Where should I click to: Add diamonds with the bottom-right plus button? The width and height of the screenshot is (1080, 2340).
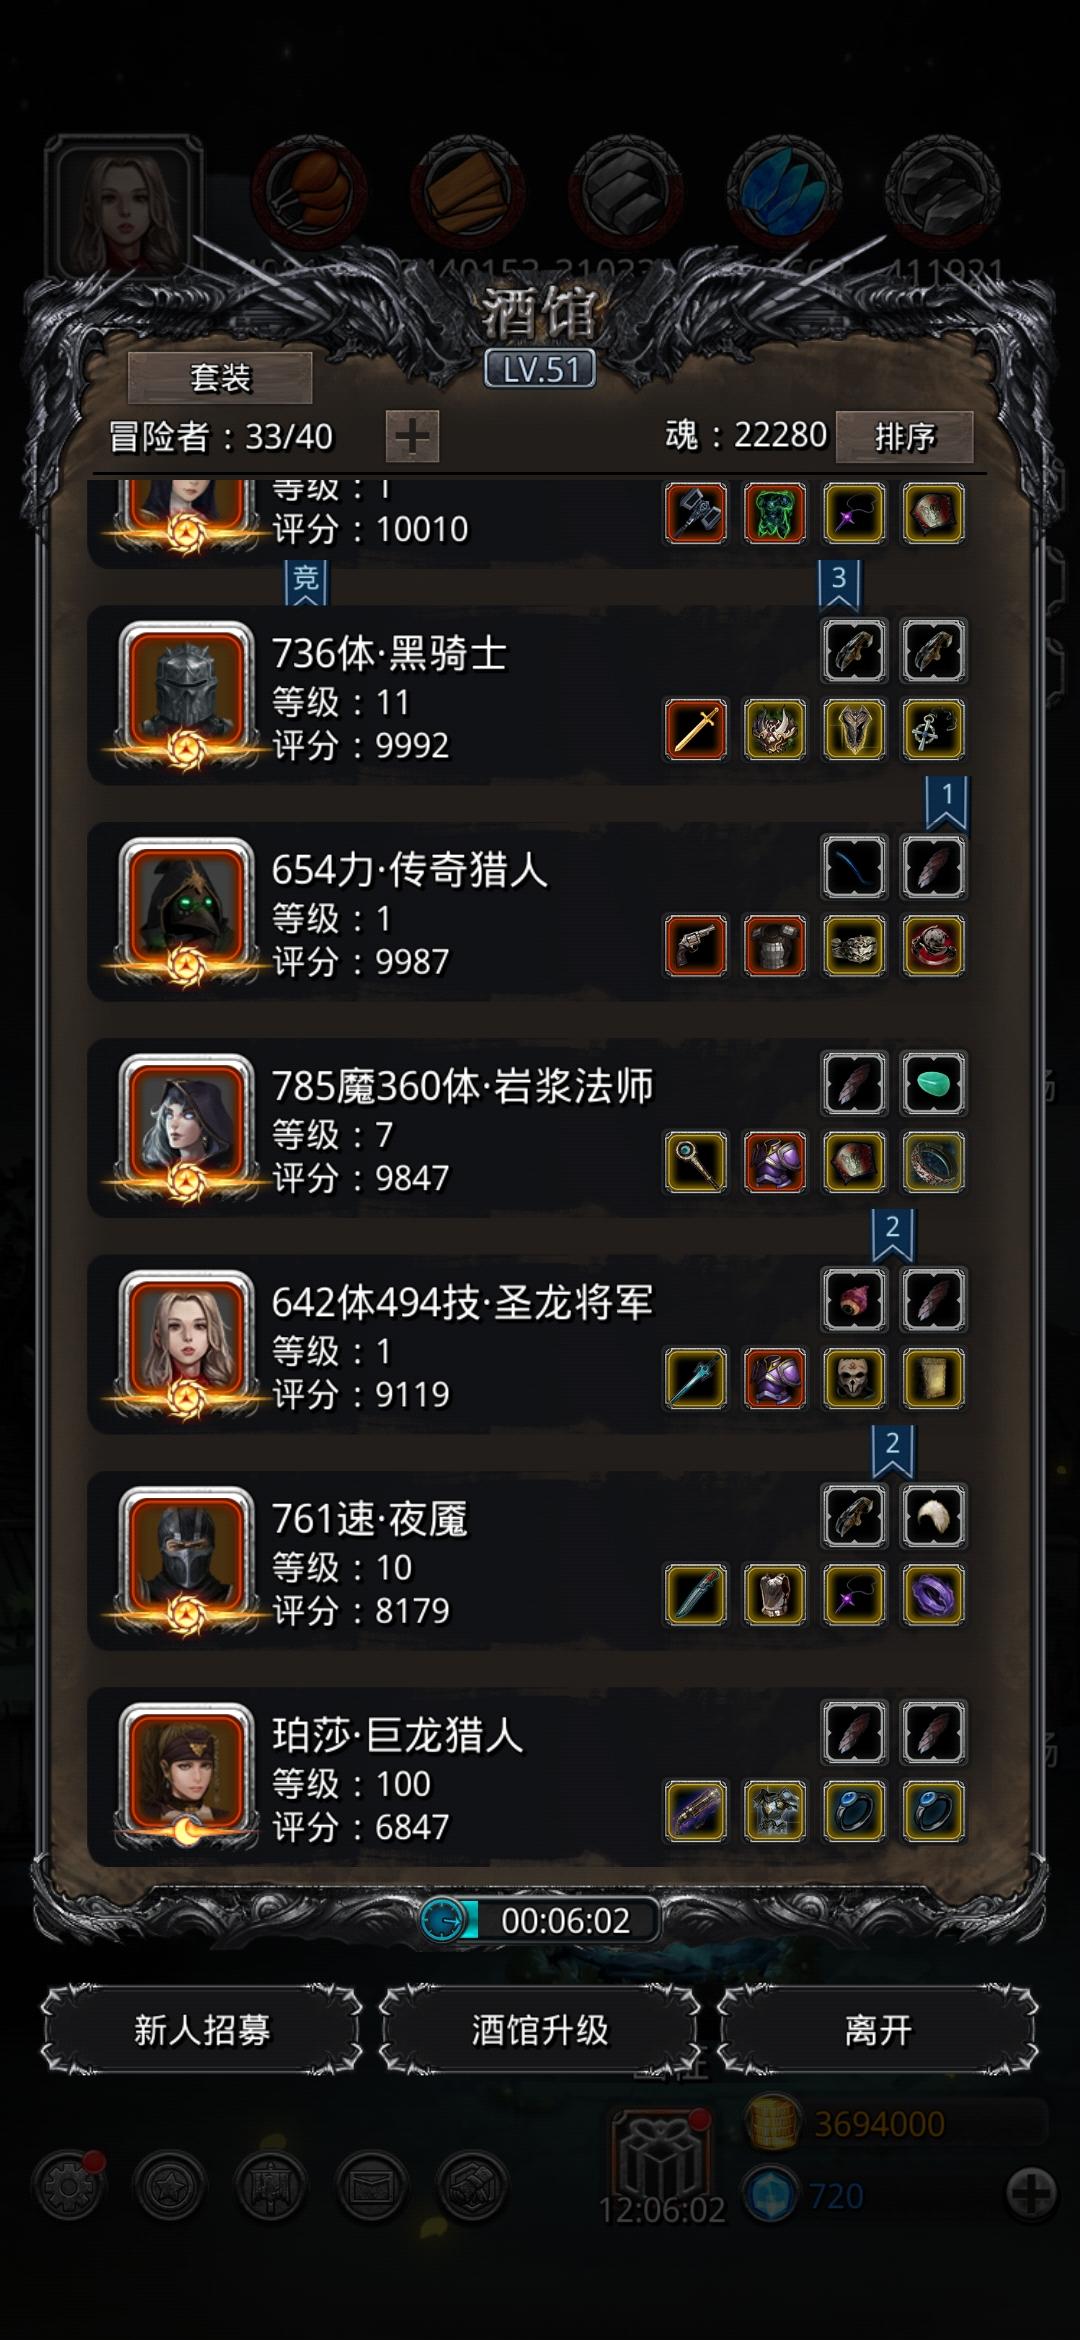click(1031, 2194)
